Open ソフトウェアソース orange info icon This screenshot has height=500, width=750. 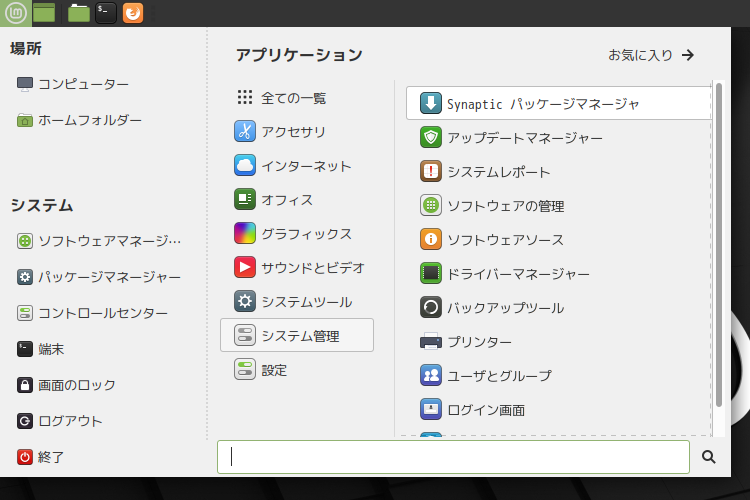point(430,239)
